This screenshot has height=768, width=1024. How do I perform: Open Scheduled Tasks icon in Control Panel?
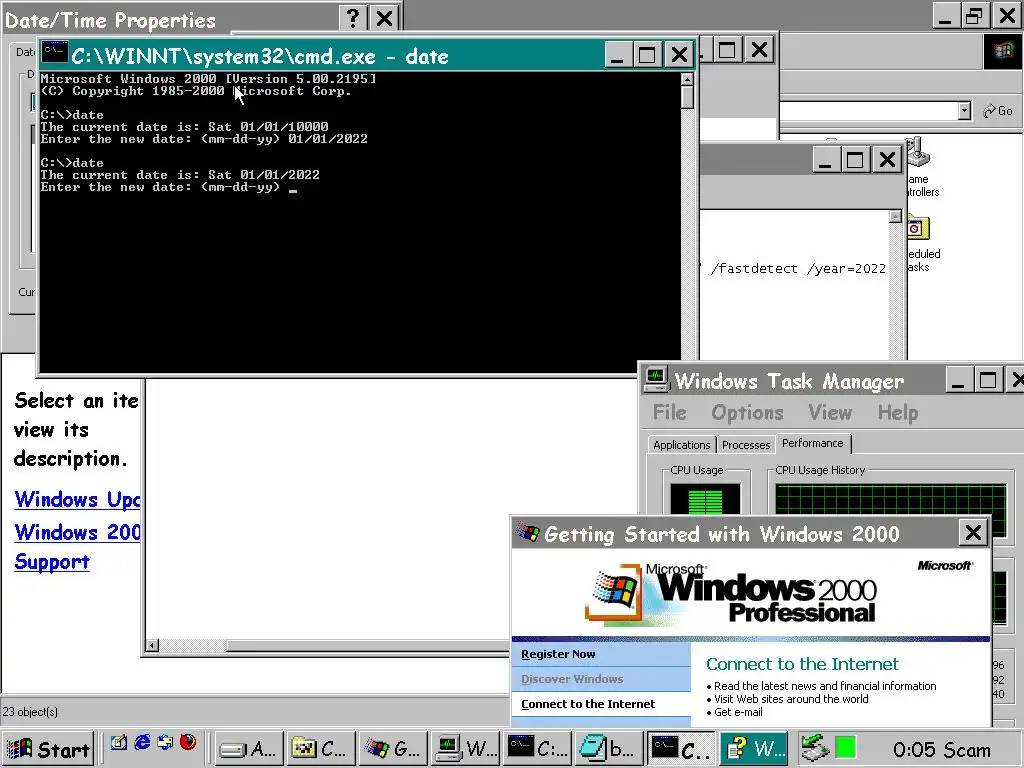(921, 244)
